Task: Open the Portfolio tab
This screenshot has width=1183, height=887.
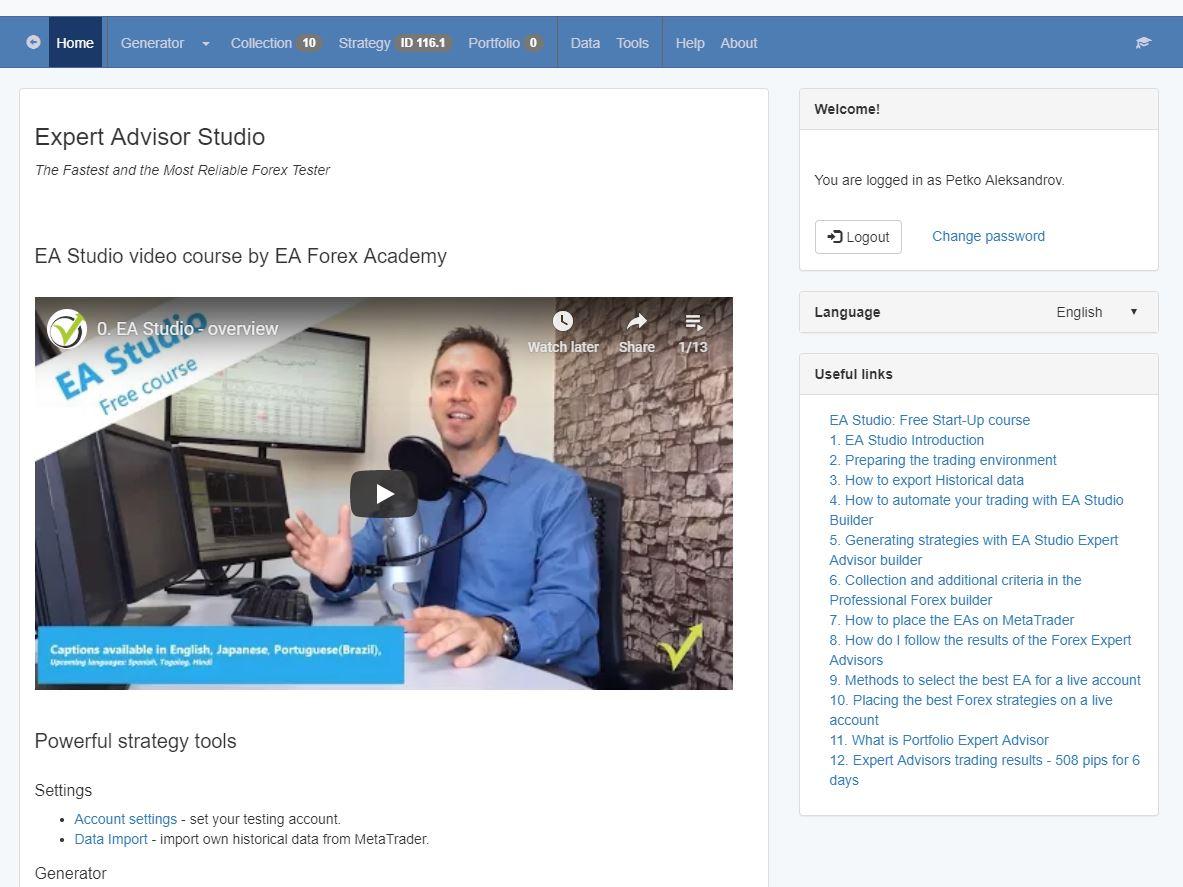Action: tap(505, 43)
